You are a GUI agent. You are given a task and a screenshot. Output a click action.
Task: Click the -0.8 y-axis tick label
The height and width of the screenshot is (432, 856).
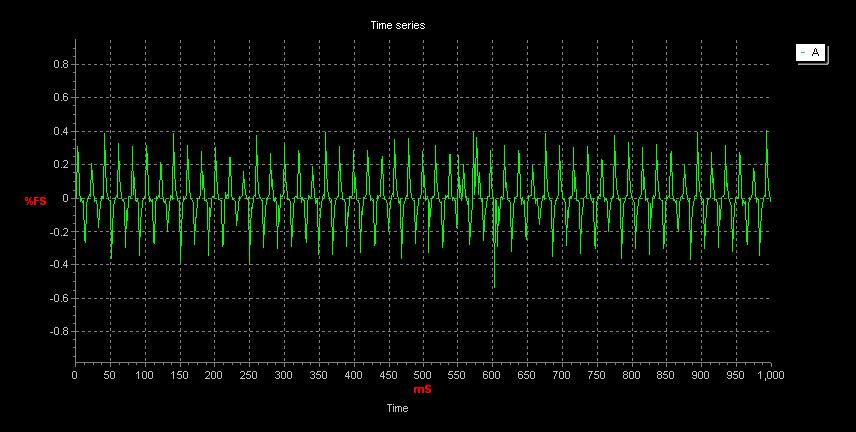[60, 332]
